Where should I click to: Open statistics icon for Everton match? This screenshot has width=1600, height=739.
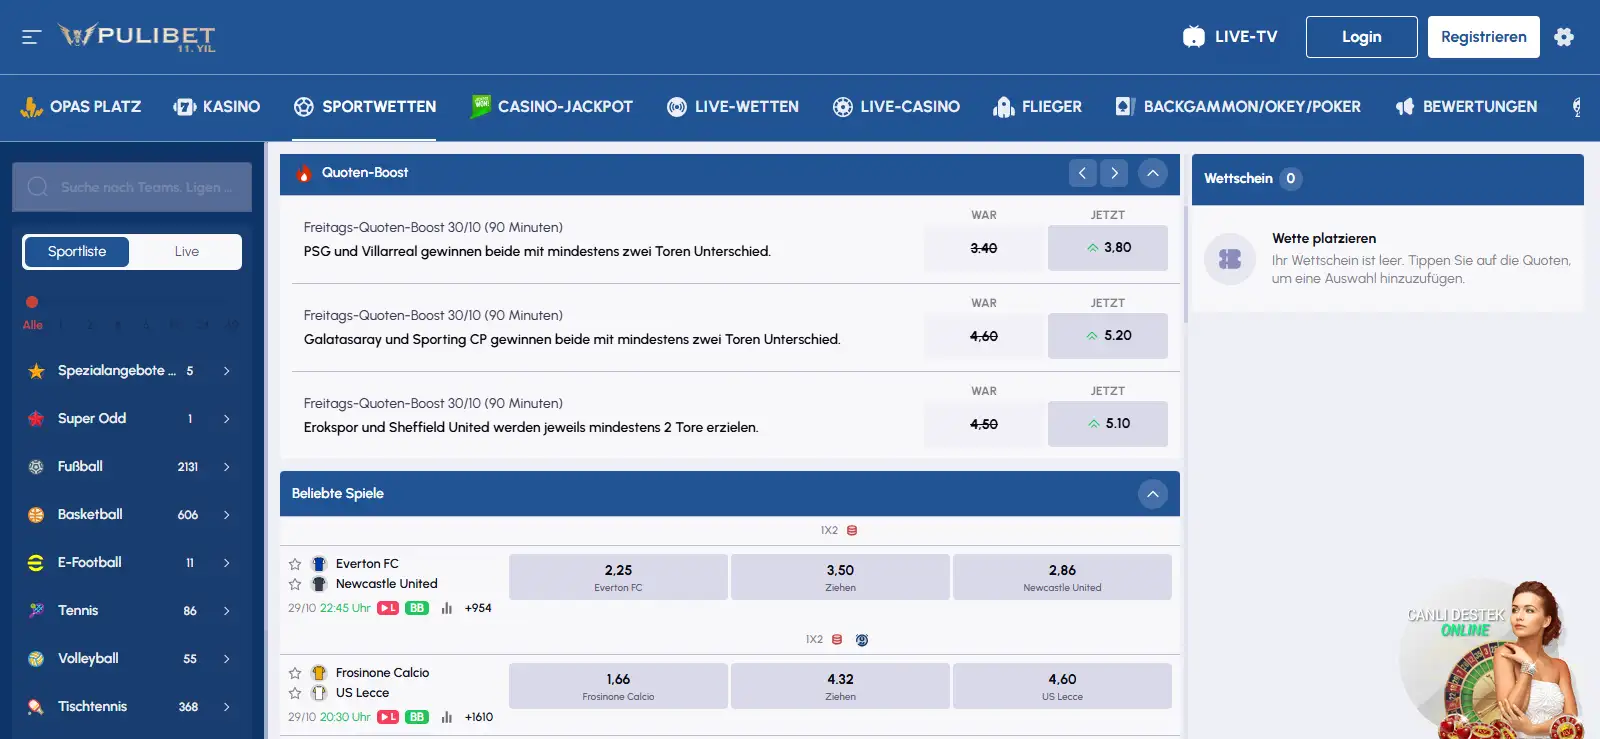point(447,608)
